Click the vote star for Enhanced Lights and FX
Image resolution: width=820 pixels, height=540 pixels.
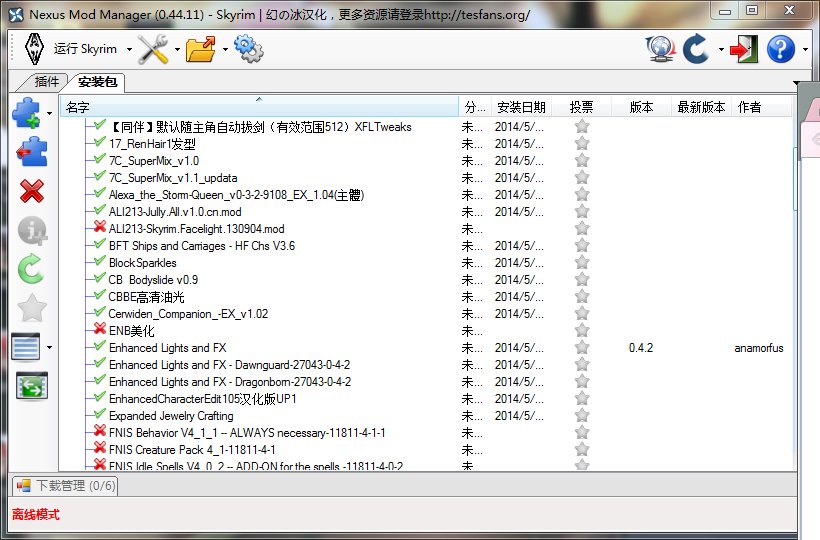[x=582, y=348]
